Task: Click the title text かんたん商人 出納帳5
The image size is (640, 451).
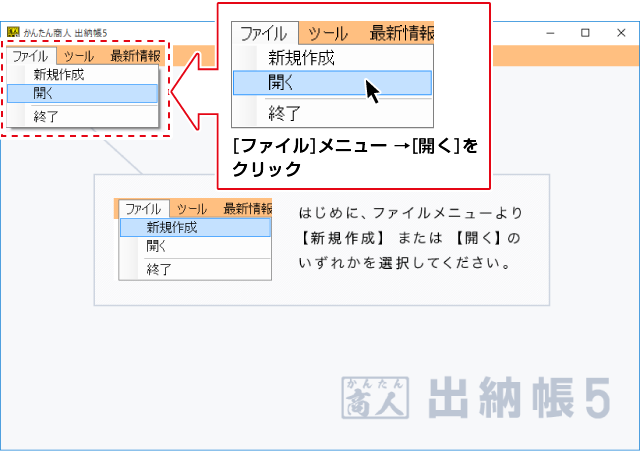Action: (65, 33)
